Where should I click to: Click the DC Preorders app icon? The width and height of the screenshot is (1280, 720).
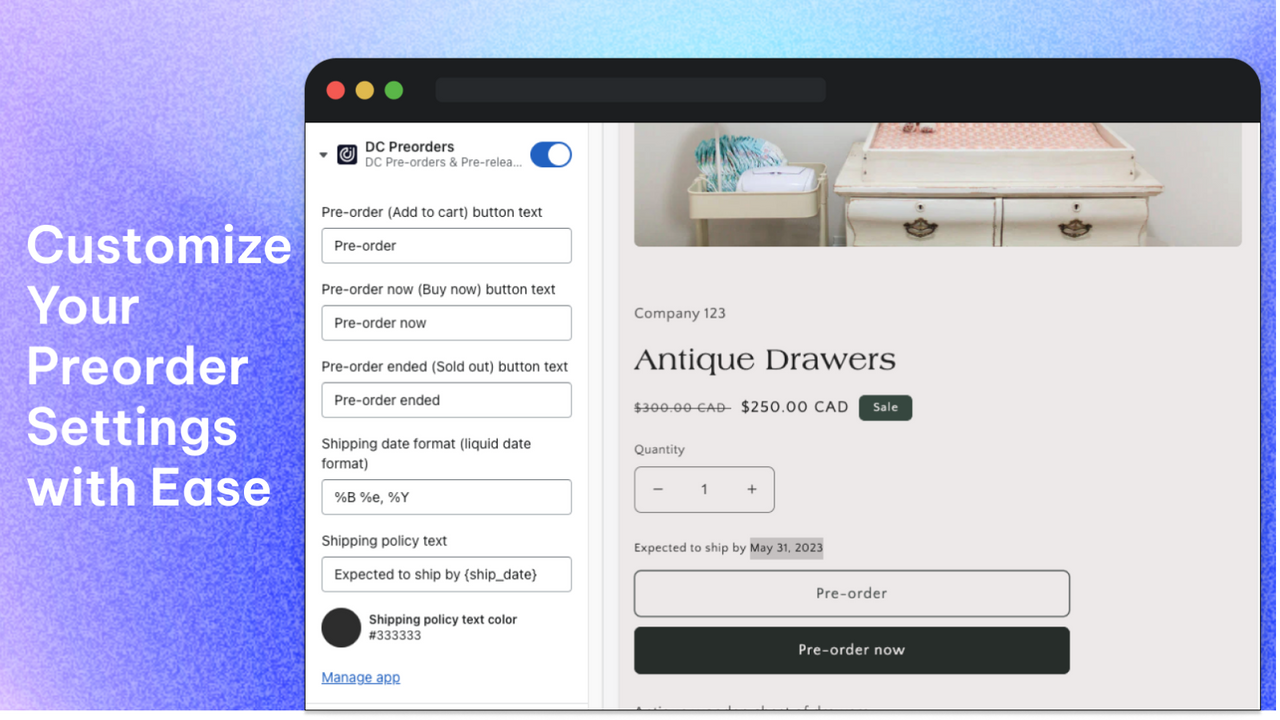tap(347, 154)
